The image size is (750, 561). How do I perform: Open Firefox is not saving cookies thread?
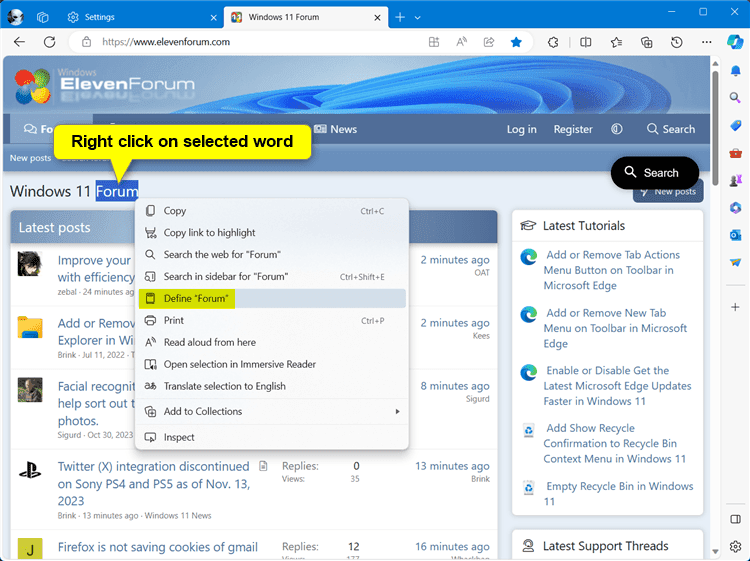click(158, 547)
